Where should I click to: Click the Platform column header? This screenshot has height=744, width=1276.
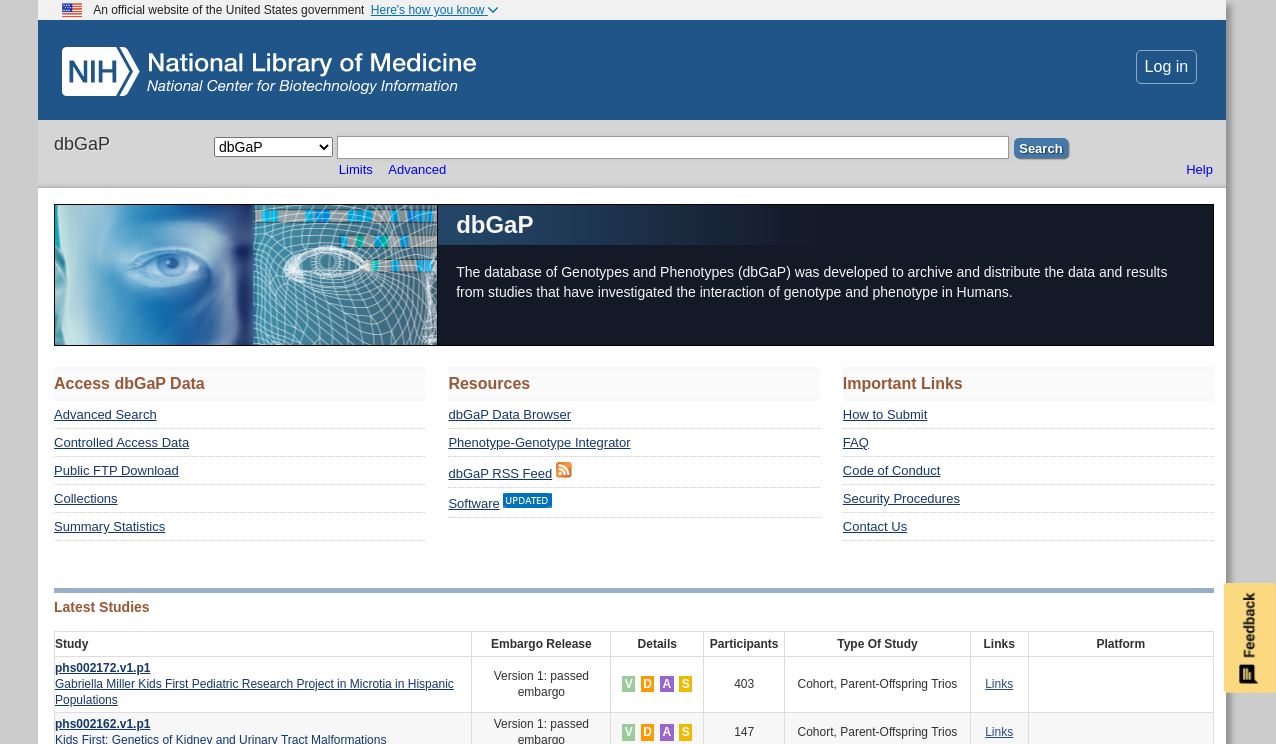coord(1120,644)
